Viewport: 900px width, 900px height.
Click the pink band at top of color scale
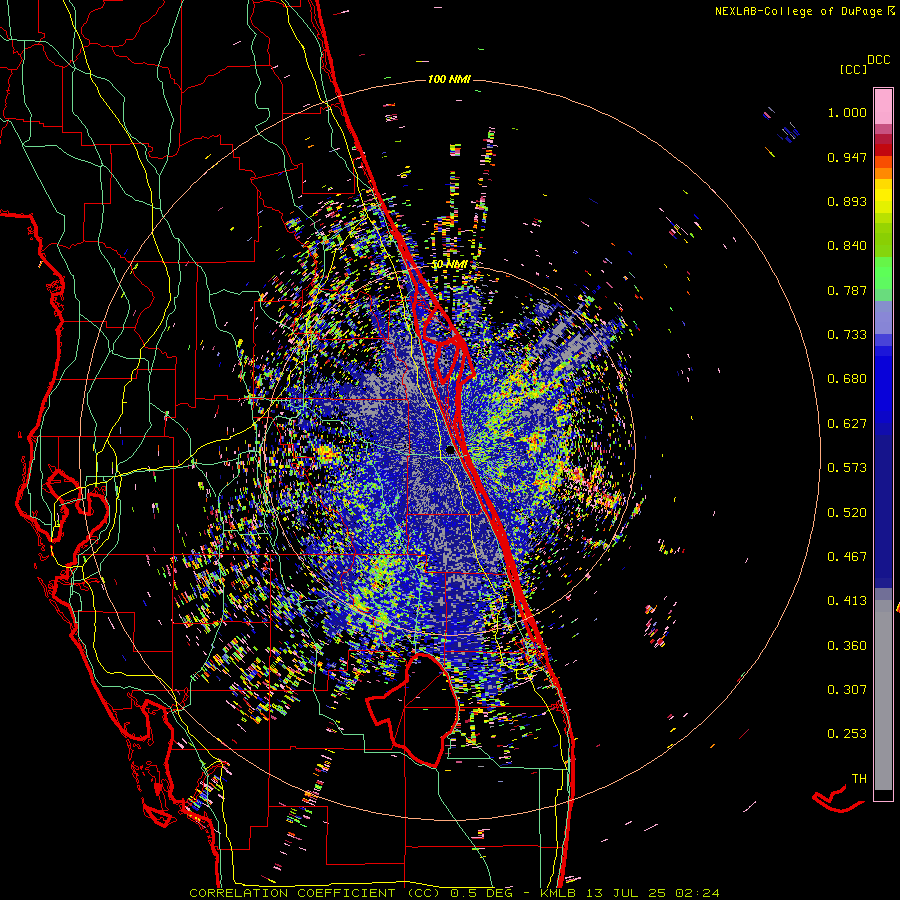pyautogui.click(x=883, y=106)
